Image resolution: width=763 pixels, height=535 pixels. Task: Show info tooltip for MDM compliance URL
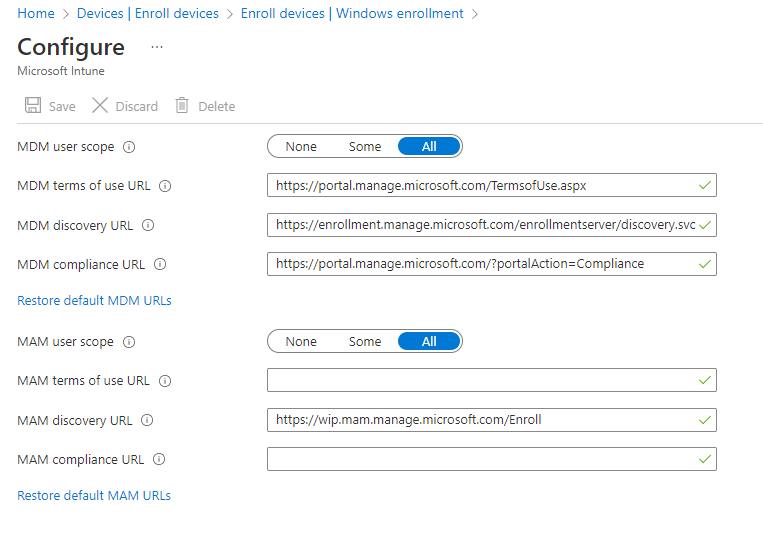(x=160, y=264)
